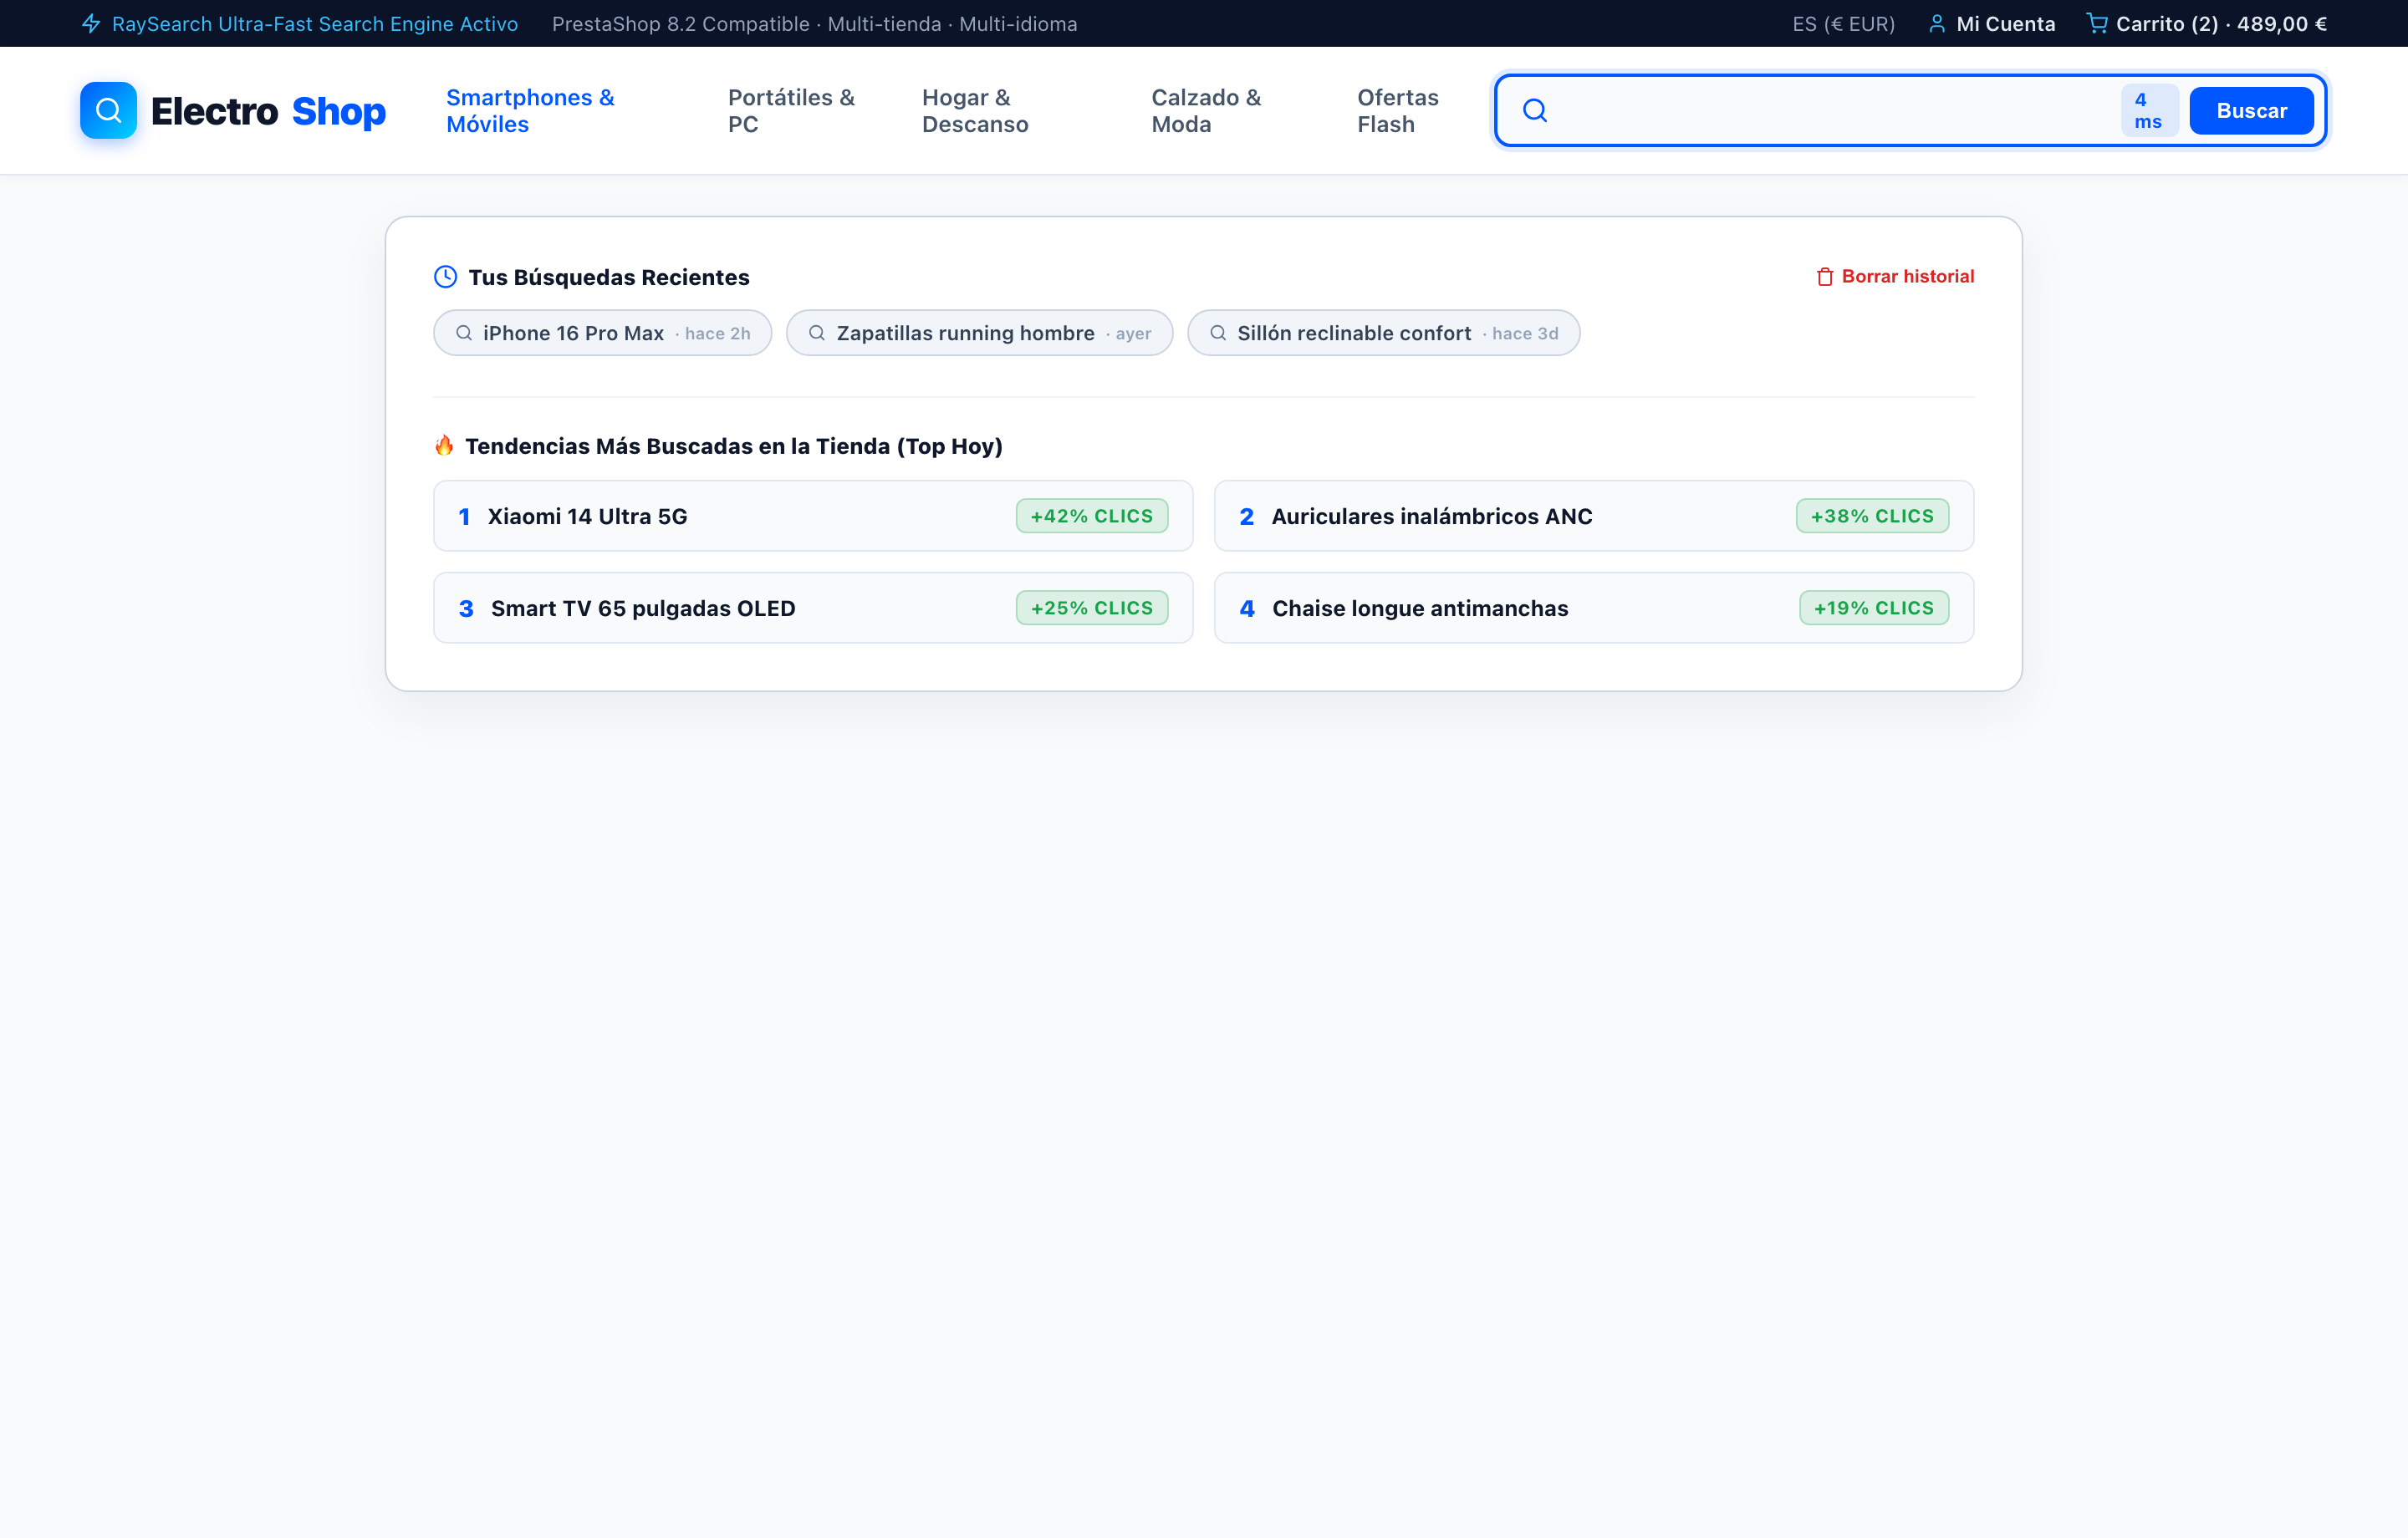This screenshot has width=2408, height=1538.
Task: Click the magnifier icon inside the search box
Action: pyautogui.click(x=1535, y=110)
